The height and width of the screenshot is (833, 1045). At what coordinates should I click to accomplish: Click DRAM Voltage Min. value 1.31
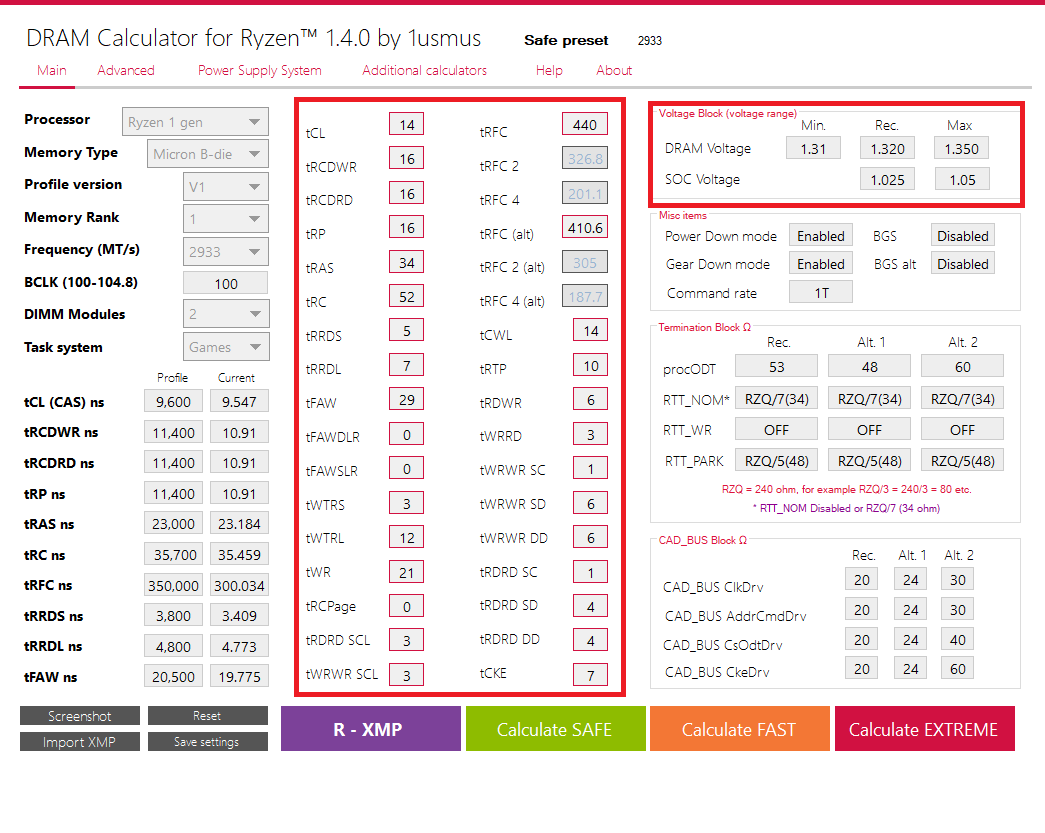[813, 148]
